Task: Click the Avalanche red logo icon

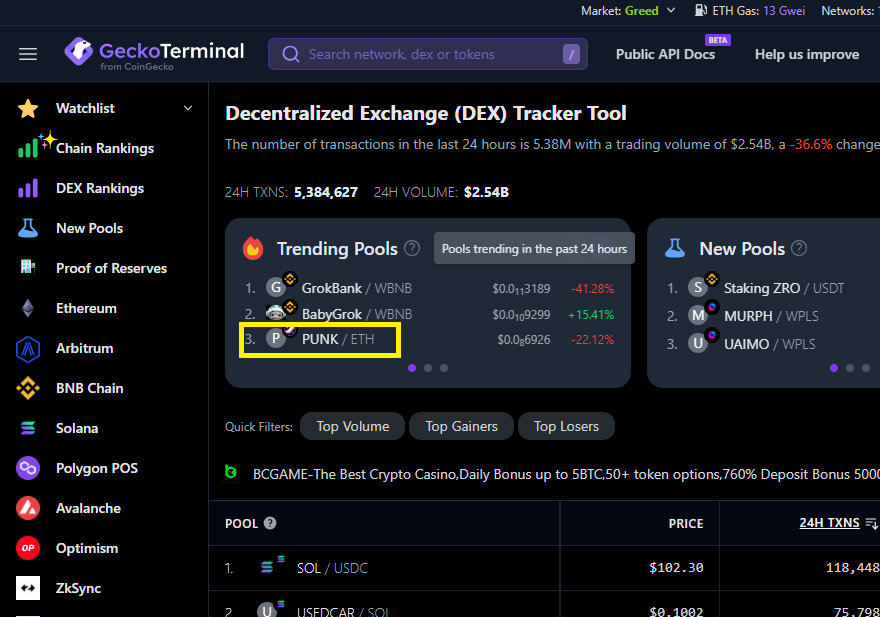Action: tap(28, 508)
